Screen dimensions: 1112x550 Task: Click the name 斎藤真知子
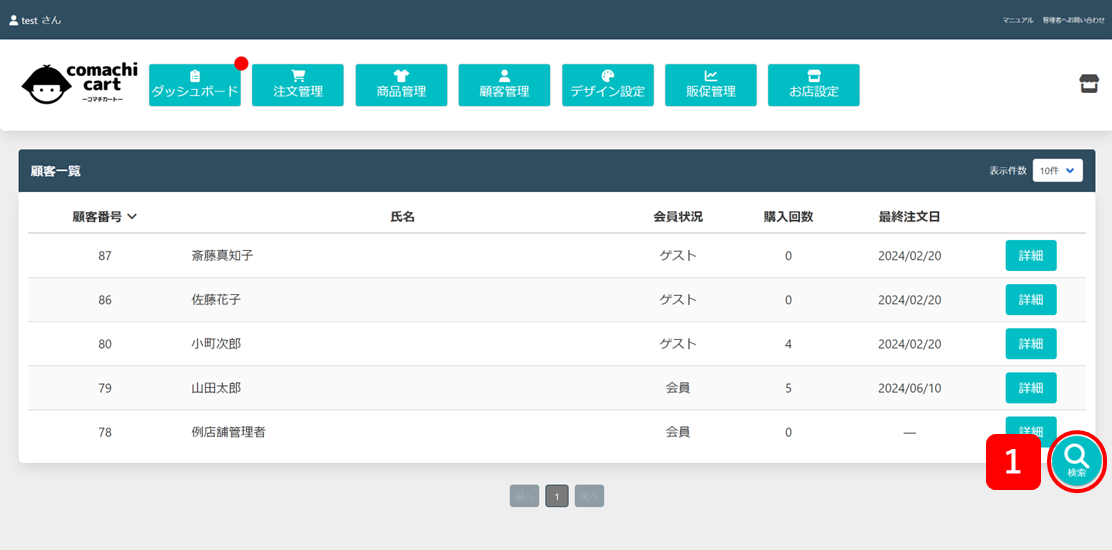pos(222,256)
